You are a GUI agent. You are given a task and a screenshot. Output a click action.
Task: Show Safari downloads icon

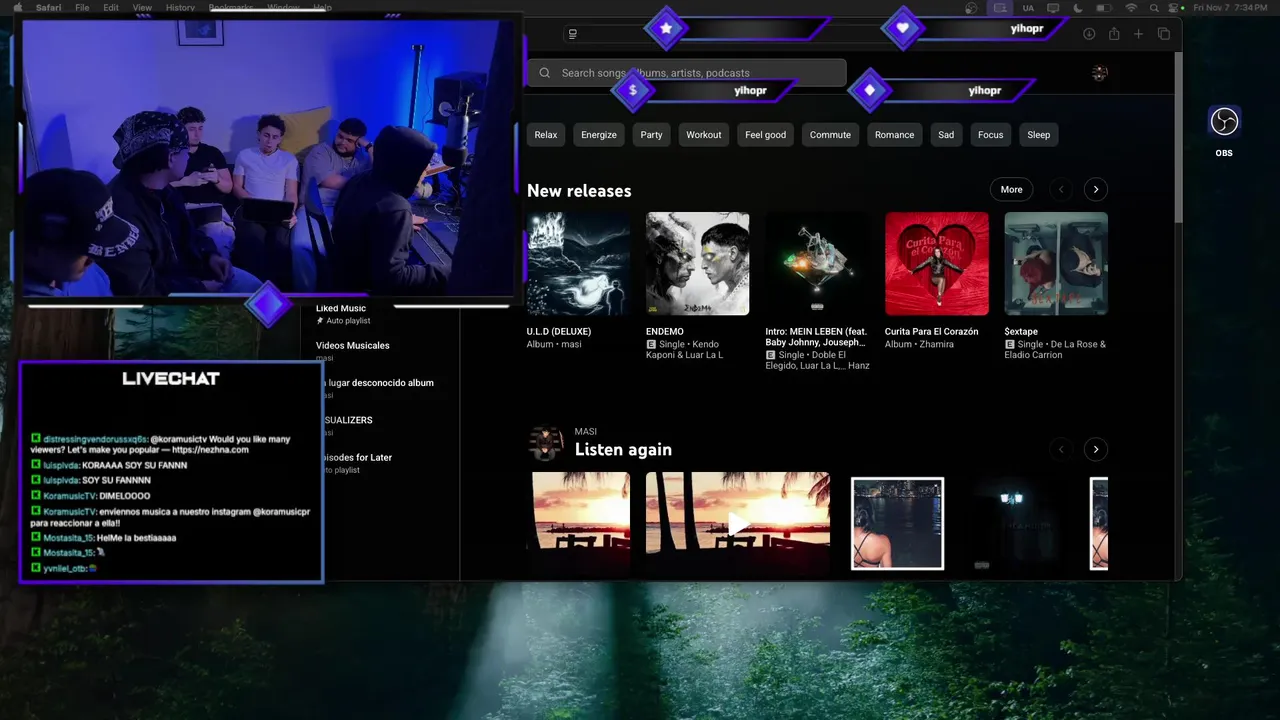pos(1089,34)
